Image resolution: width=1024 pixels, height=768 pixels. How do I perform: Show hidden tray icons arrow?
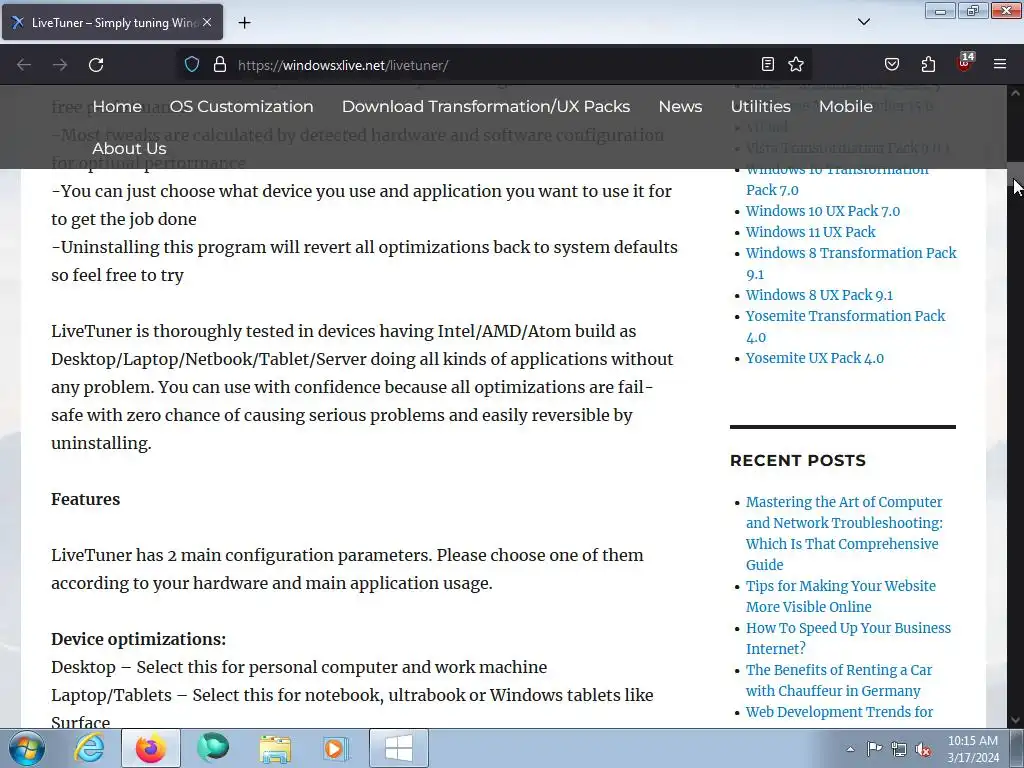pyautogui.click(x=850, y=749)
